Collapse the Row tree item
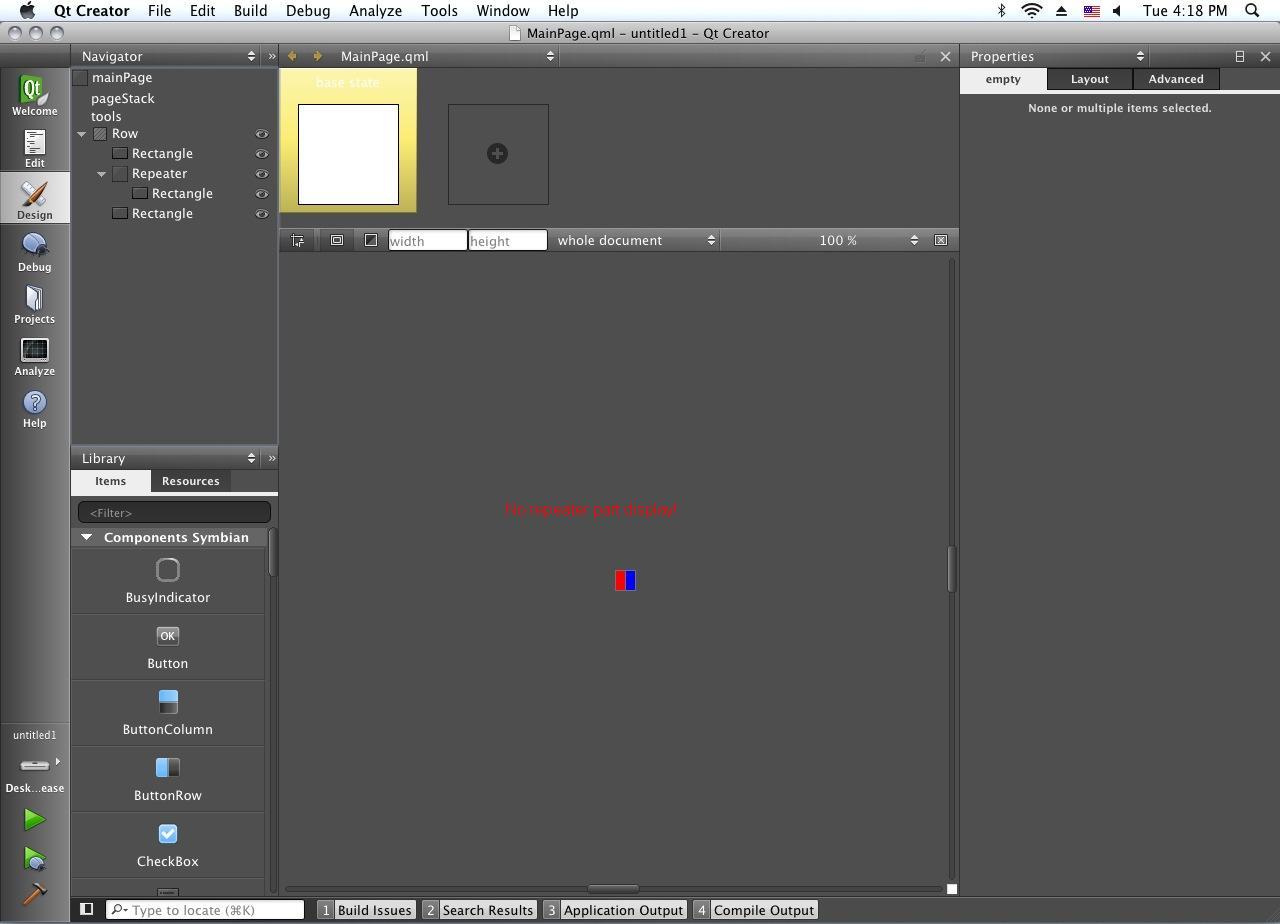 82,134
